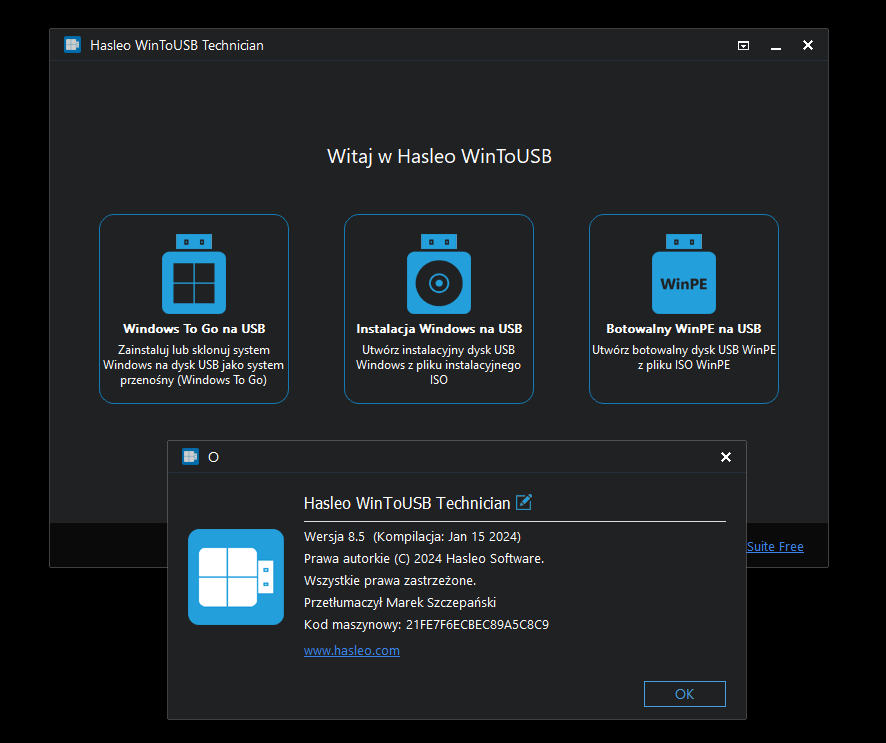The image size is (886, 743).
Task: Click the Utwórz botowalny dysk USB WinPE description
Action: [684, 358]
